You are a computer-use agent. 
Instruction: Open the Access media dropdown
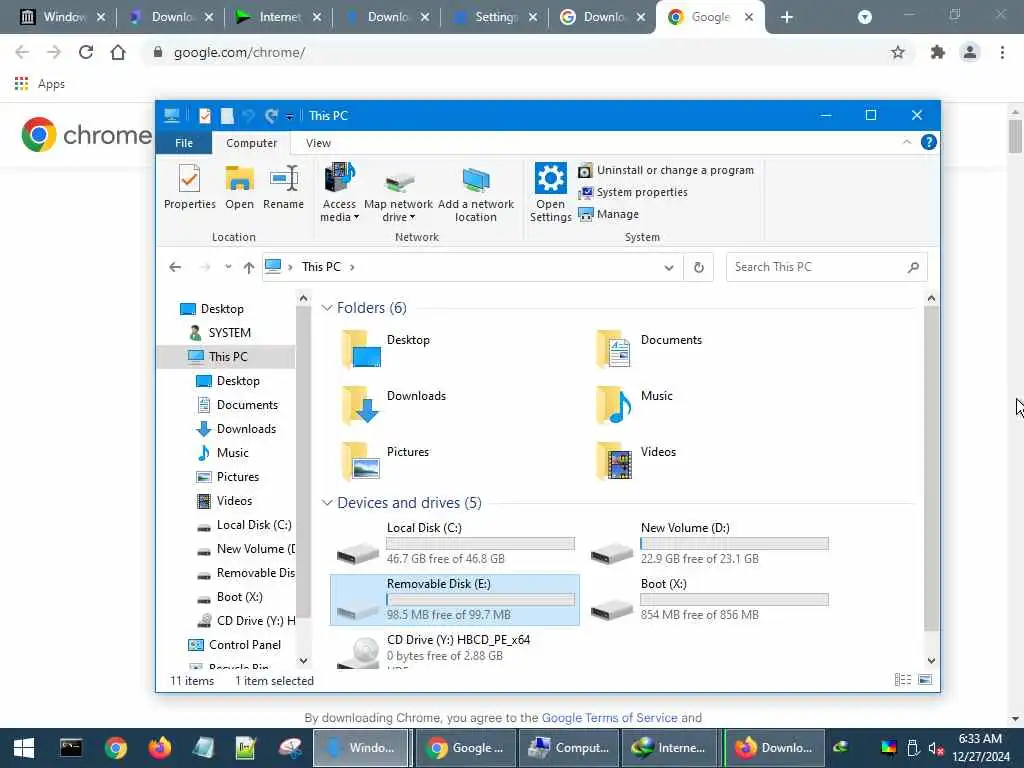coord(340,193)
